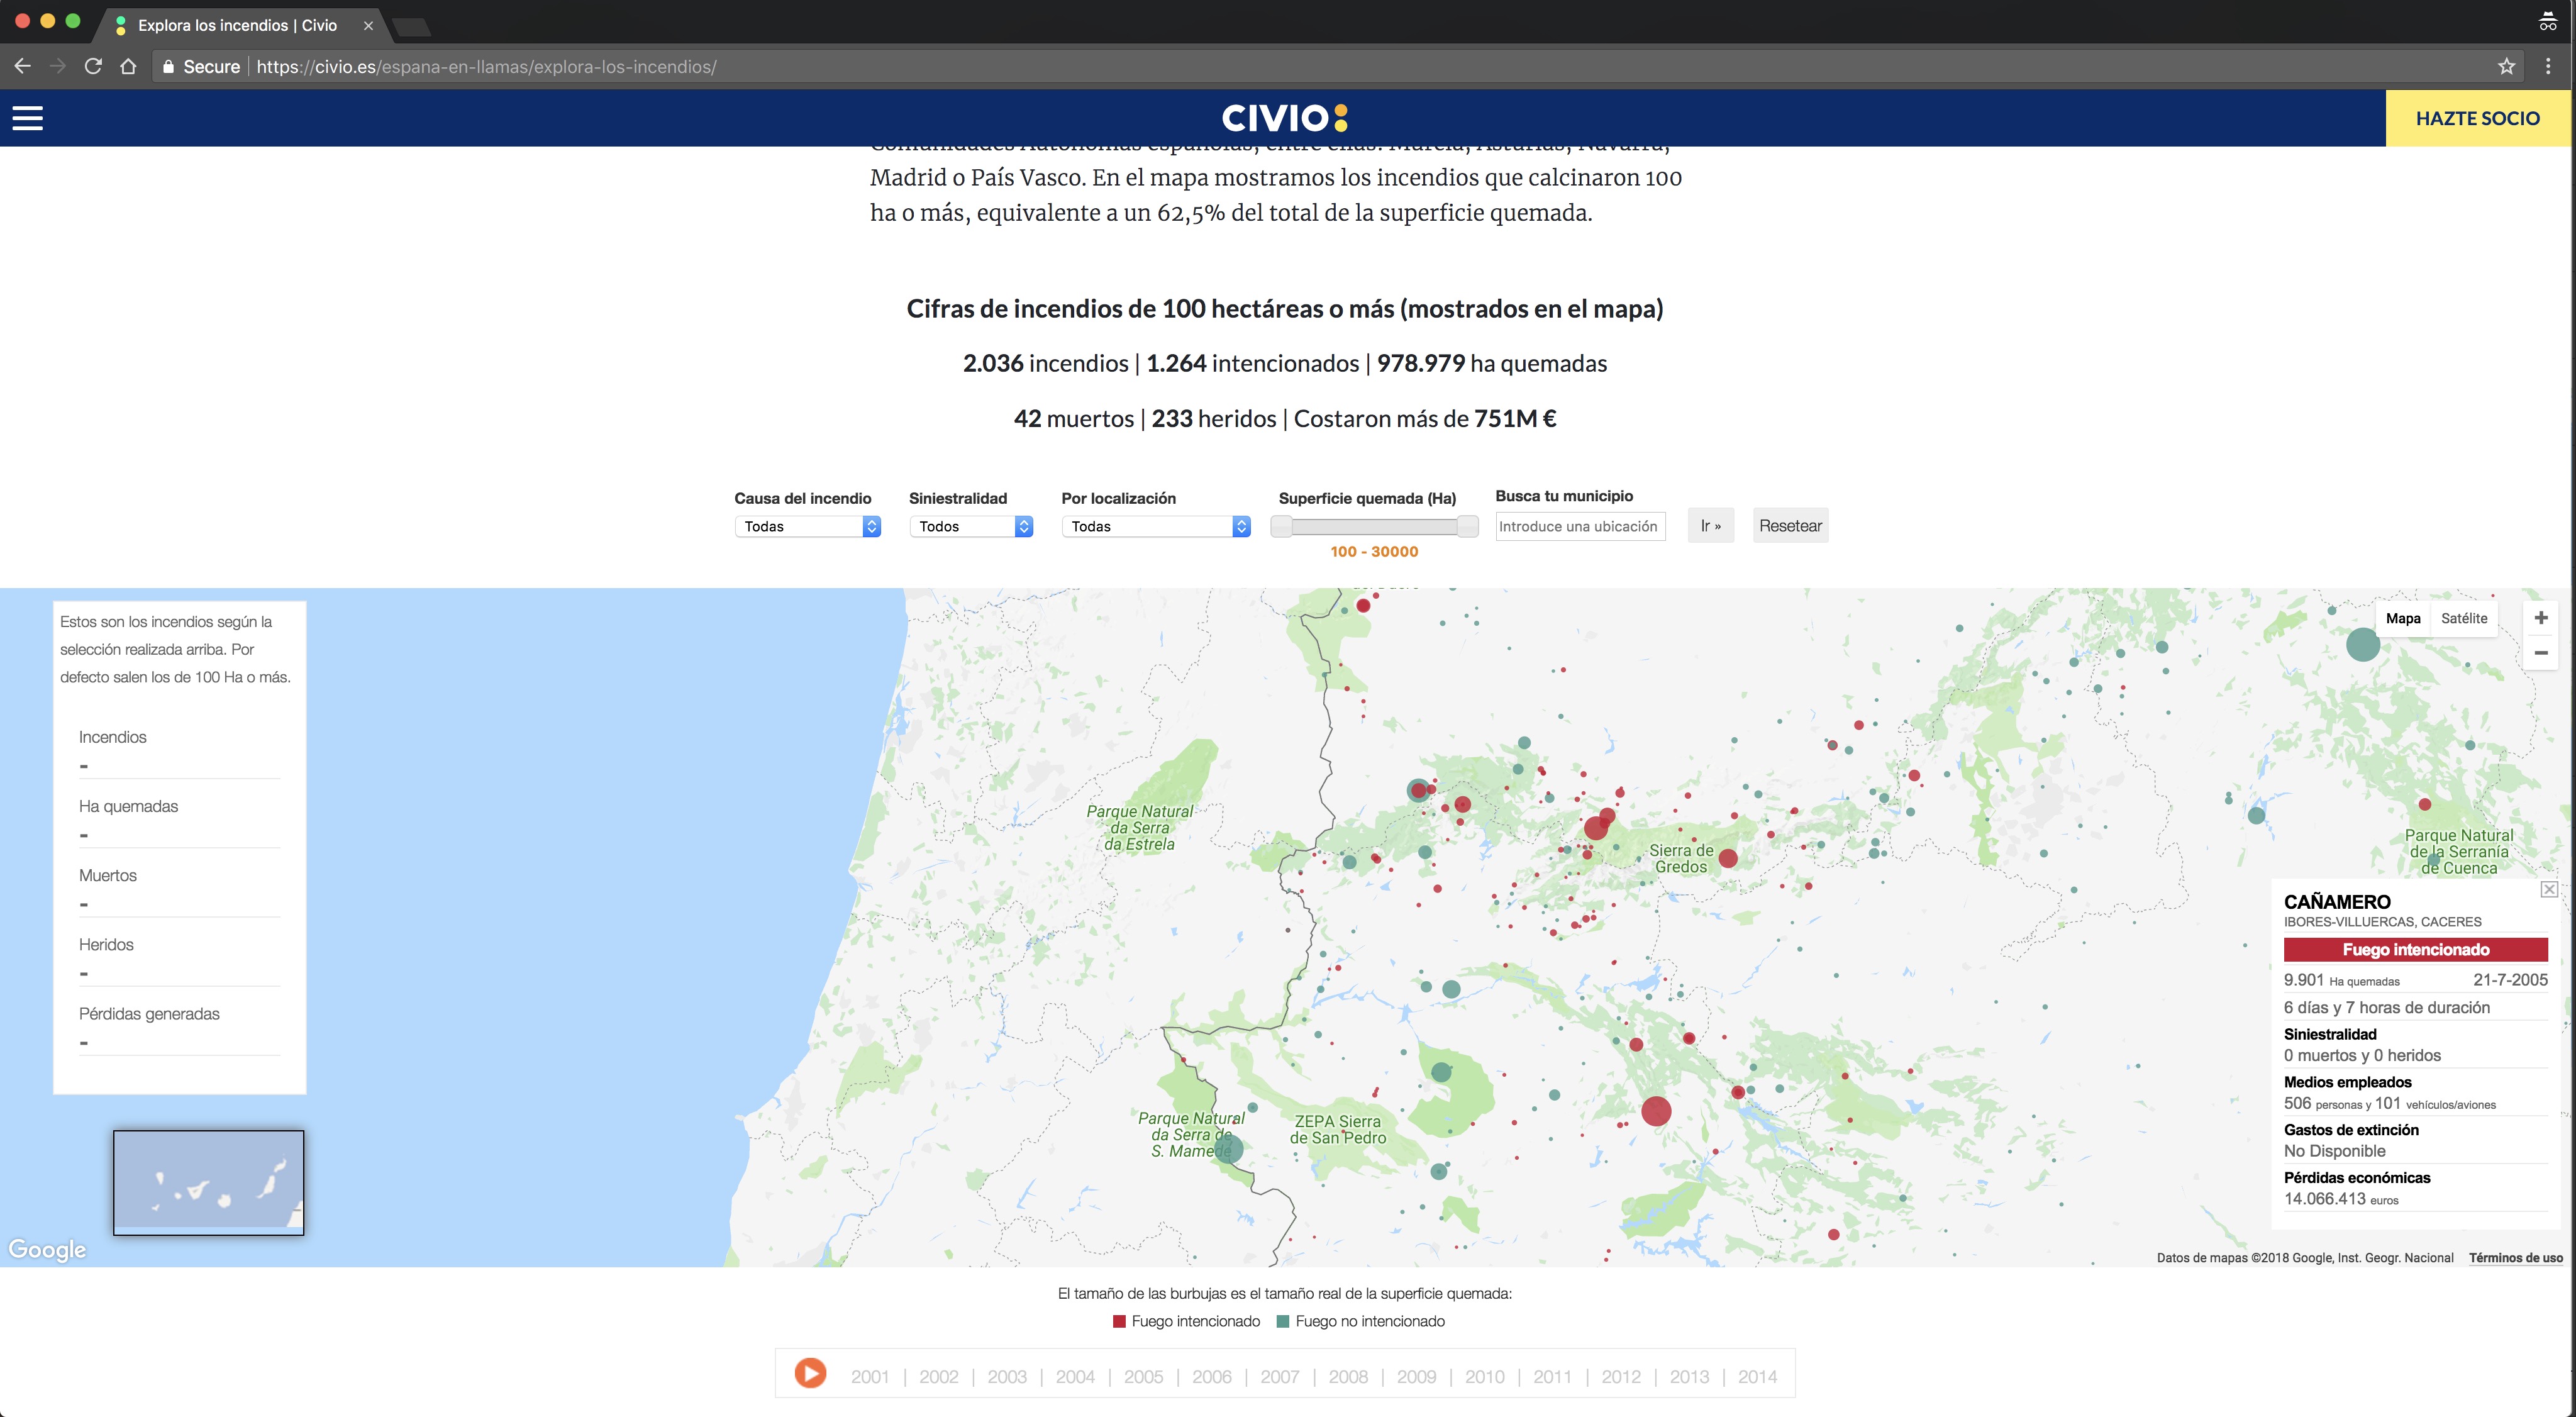Click the Sierra de Gredos map label
This screenshot has height=1417, width=2576.
1681,858
